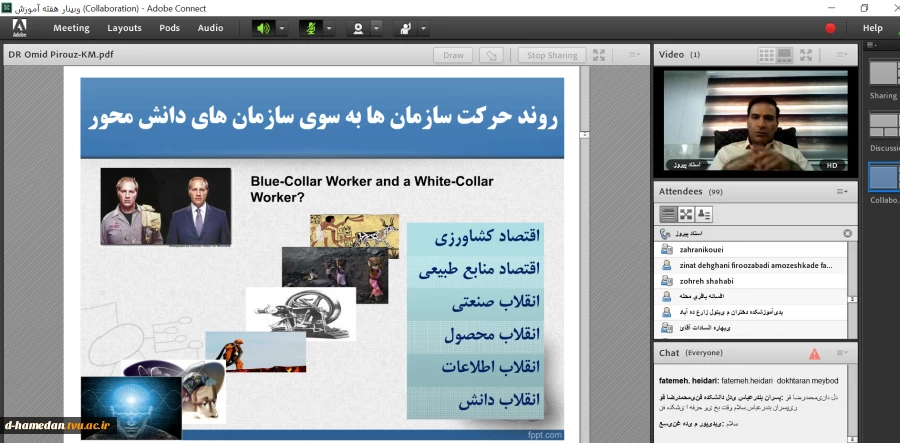The width and height of the screenshot is (900, 443).
Task: Select the Sharing layout thumbnail
Action: [884, 73]
